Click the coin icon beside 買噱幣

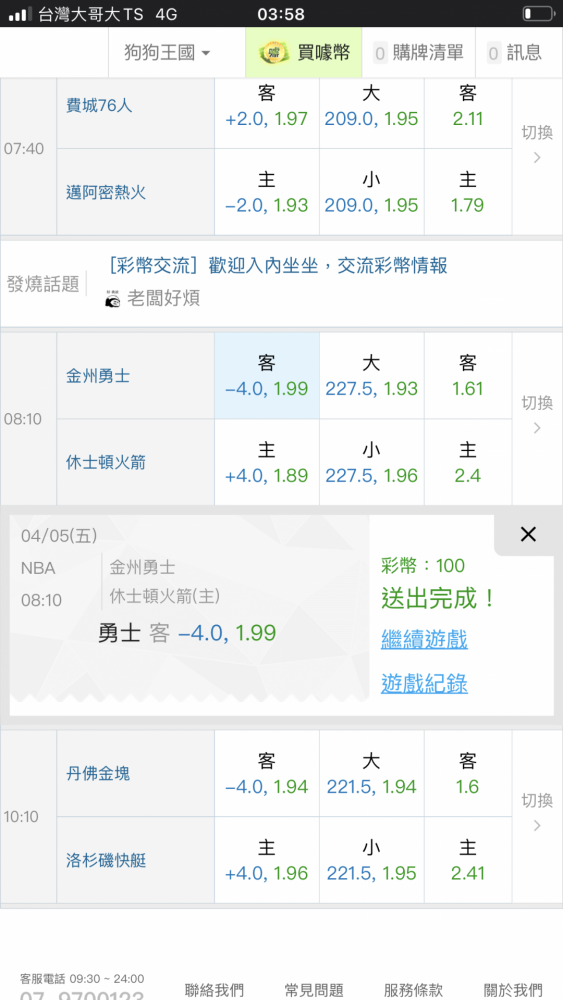[274, 52]
